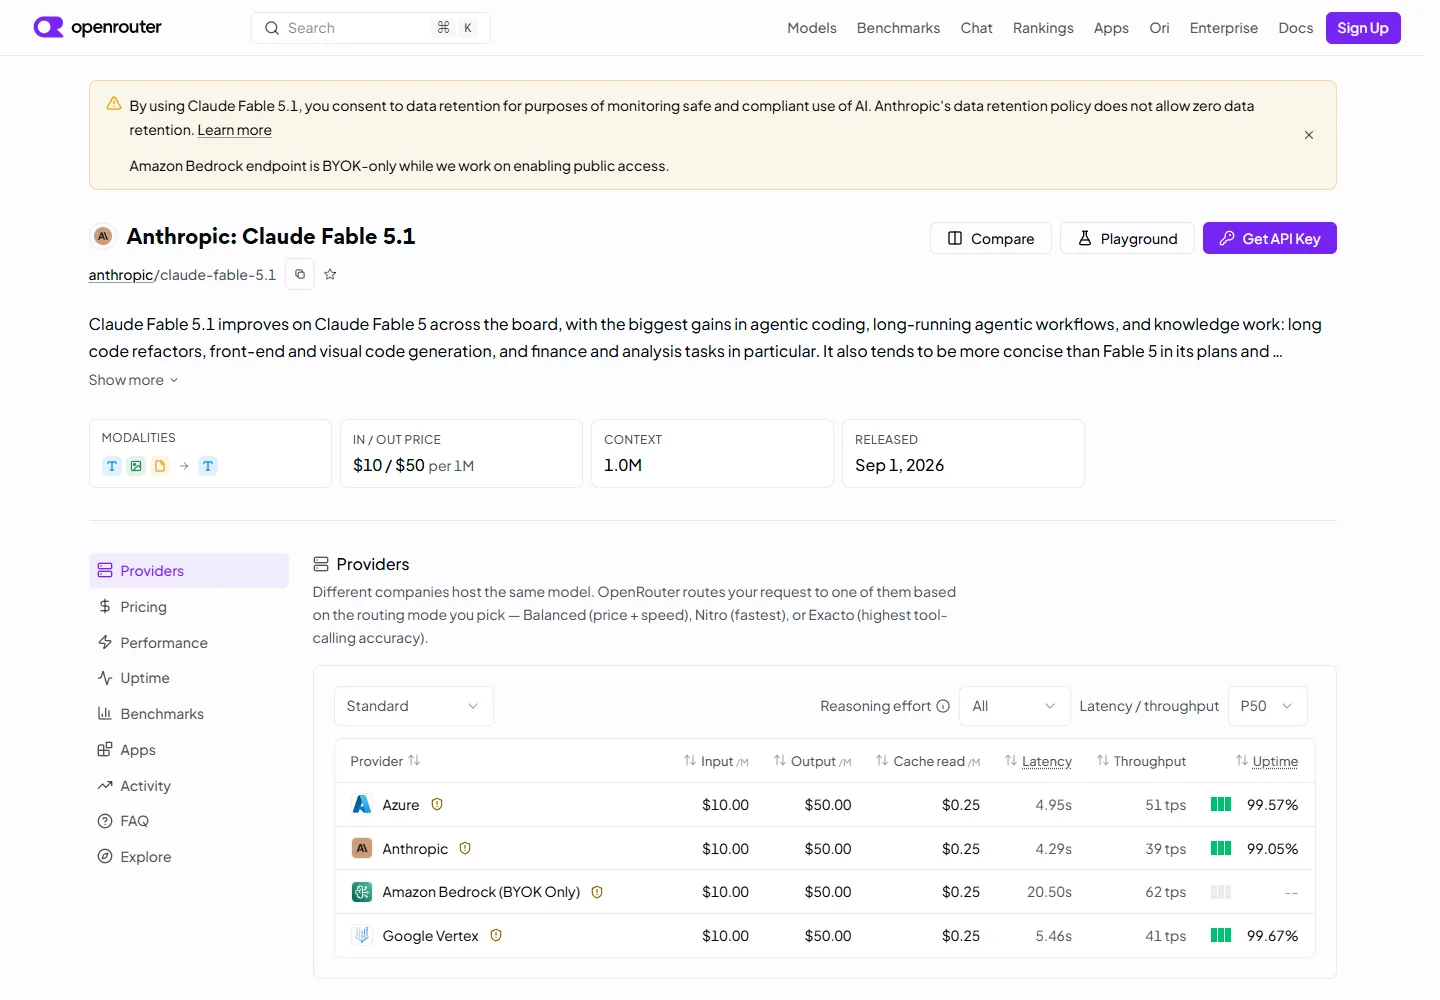Select Benchmarks in the sidebar
Screen dimensions: 1440x1000
tap(188, 714)
